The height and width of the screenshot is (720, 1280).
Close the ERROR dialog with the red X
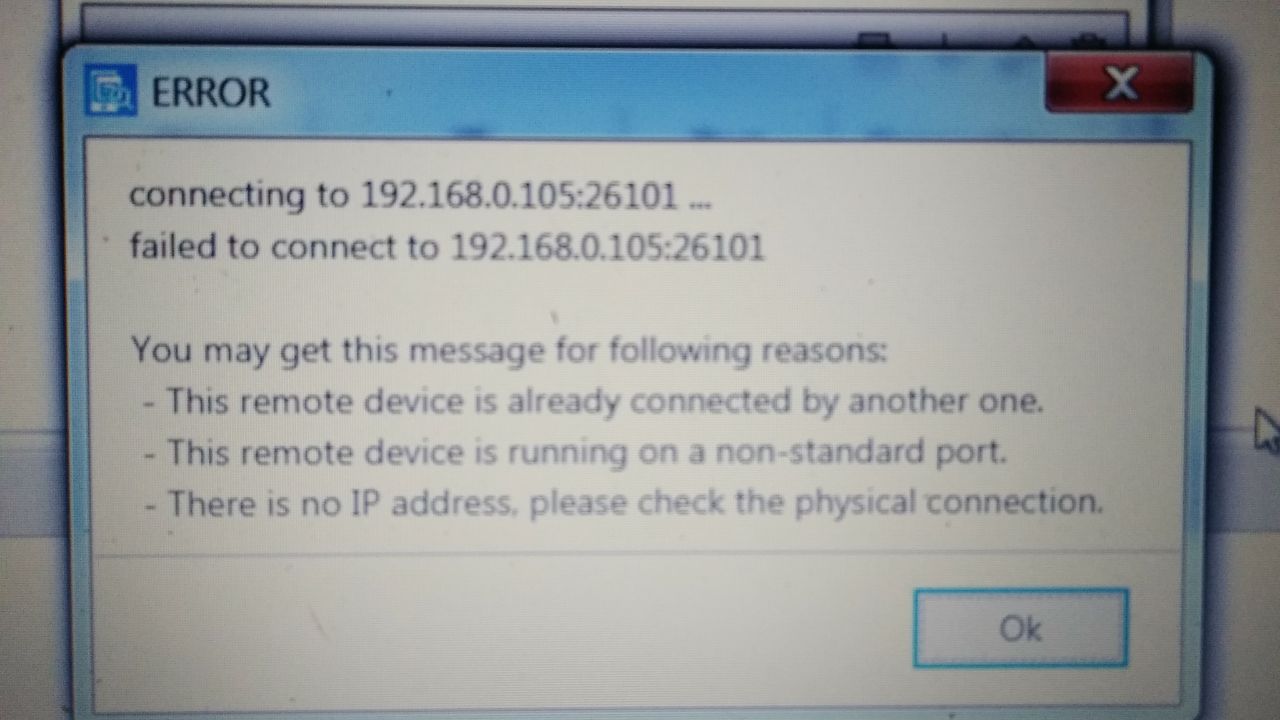coord(1119,84)
